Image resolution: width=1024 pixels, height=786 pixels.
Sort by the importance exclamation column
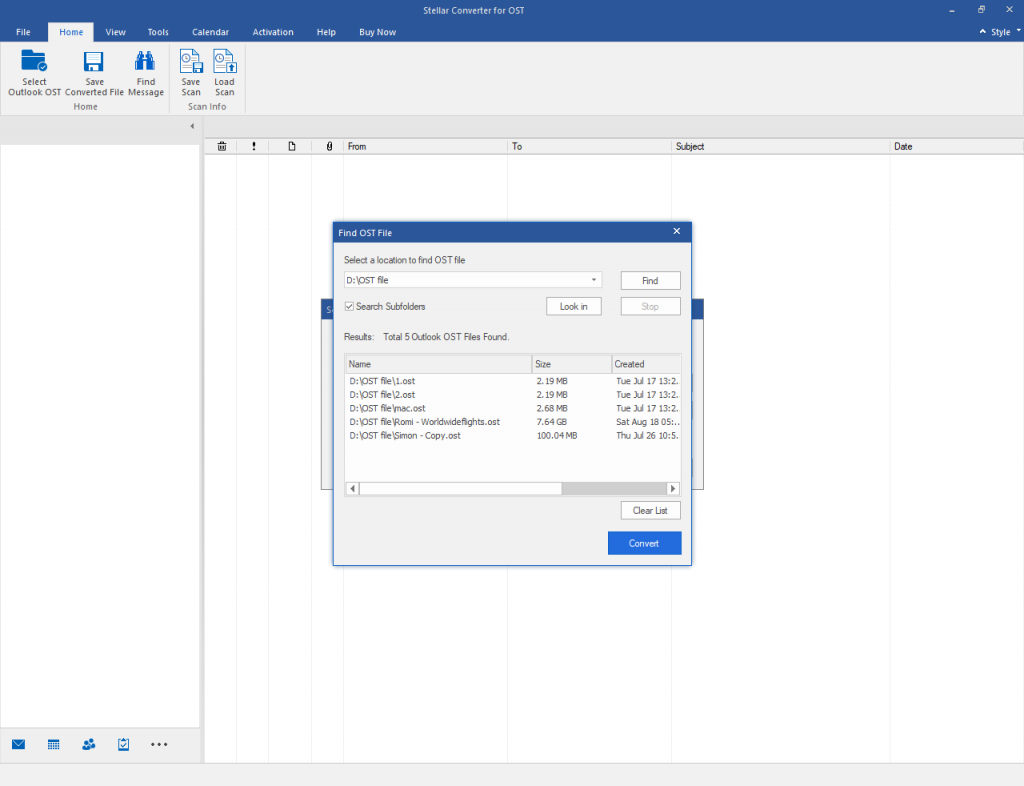coord(254,146)
